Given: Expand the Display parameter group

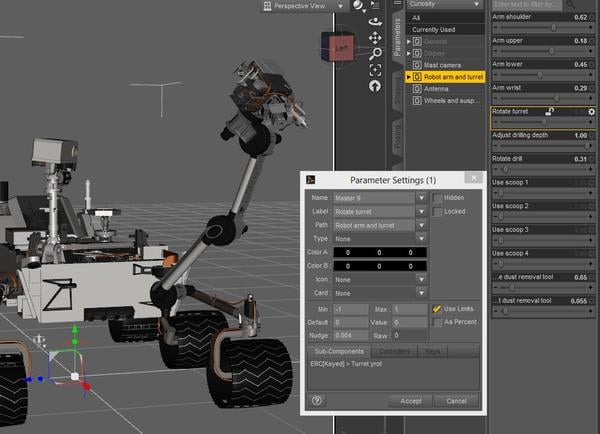Looking at the screenshot, I should pos(409,53).
